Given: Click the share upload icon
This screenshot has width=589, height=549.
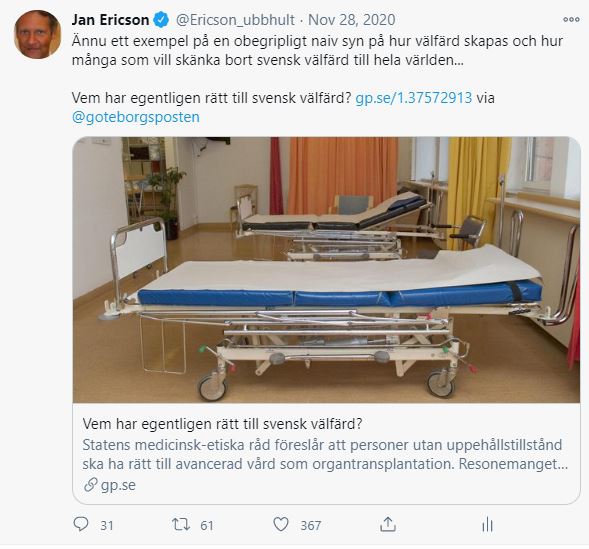Looking at the screenshot, I should tap(388, 524).
